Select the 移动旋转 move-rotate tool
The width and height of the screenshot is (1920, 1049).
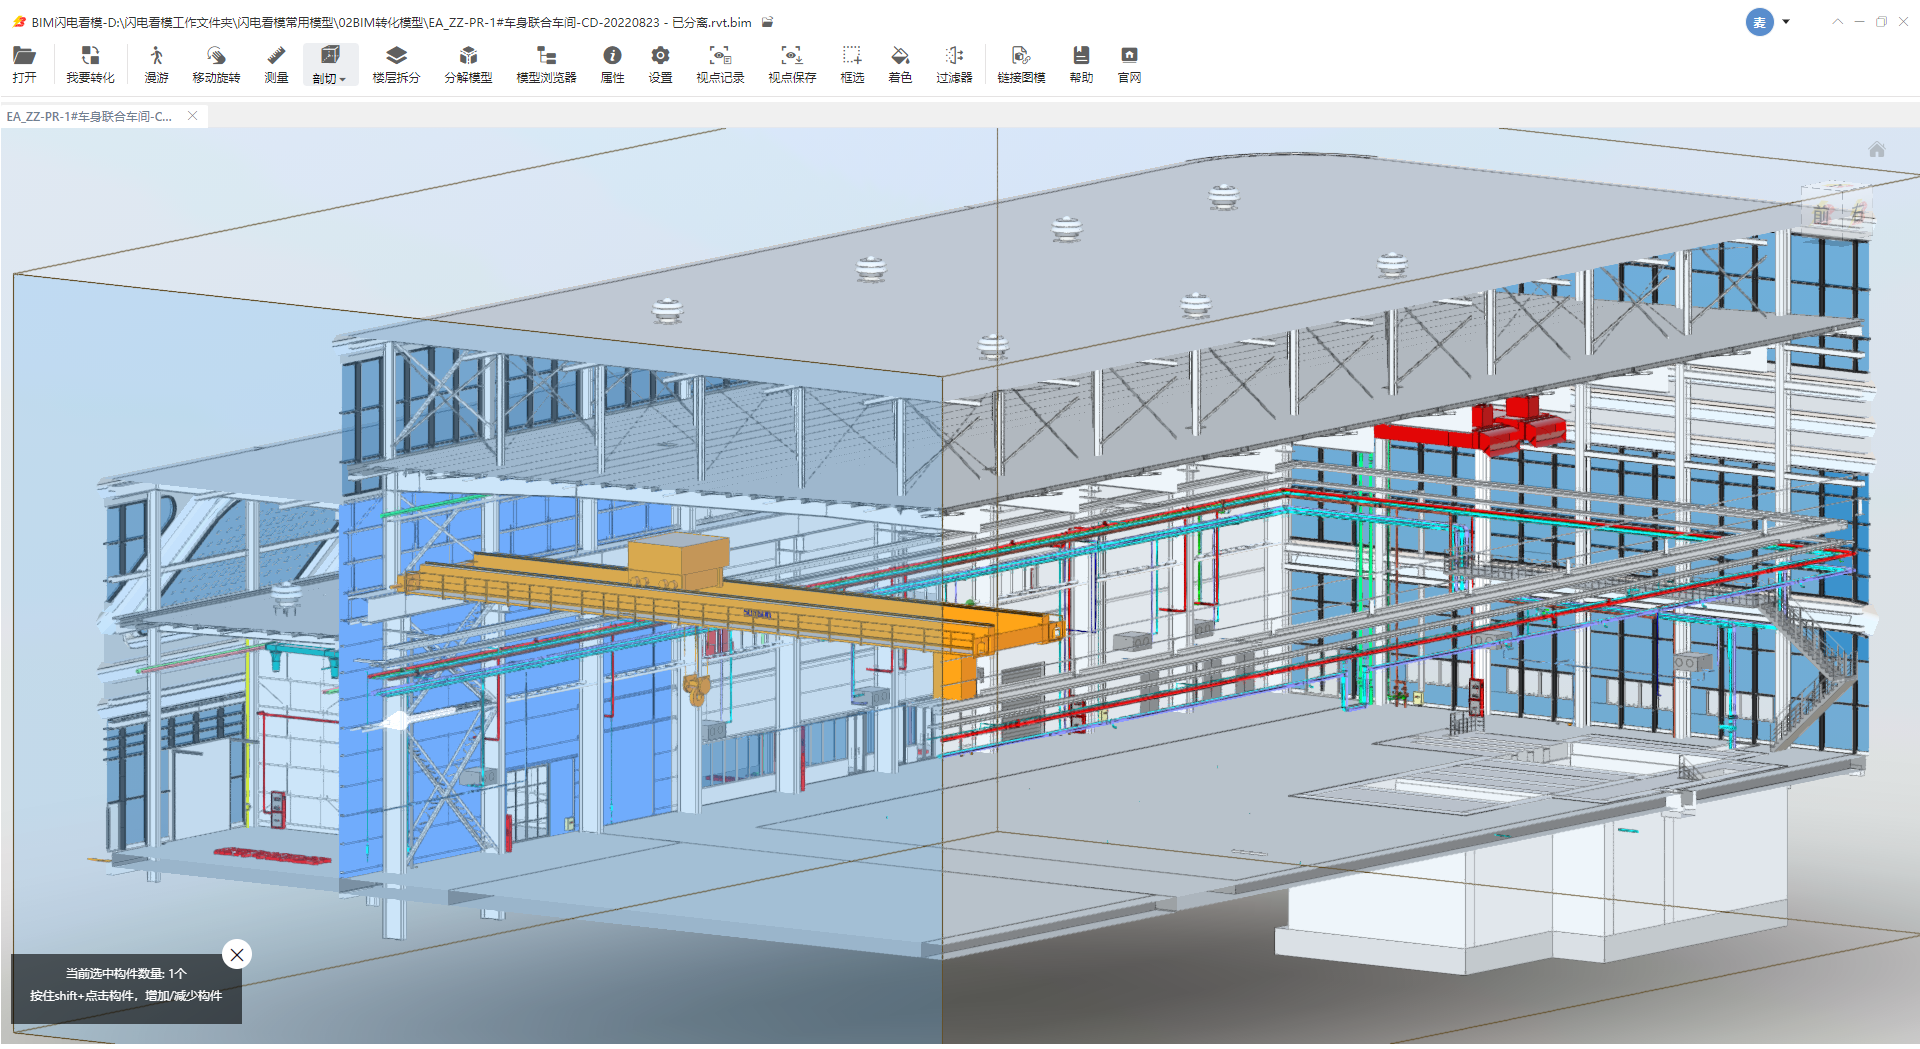(x=216, y=64)
